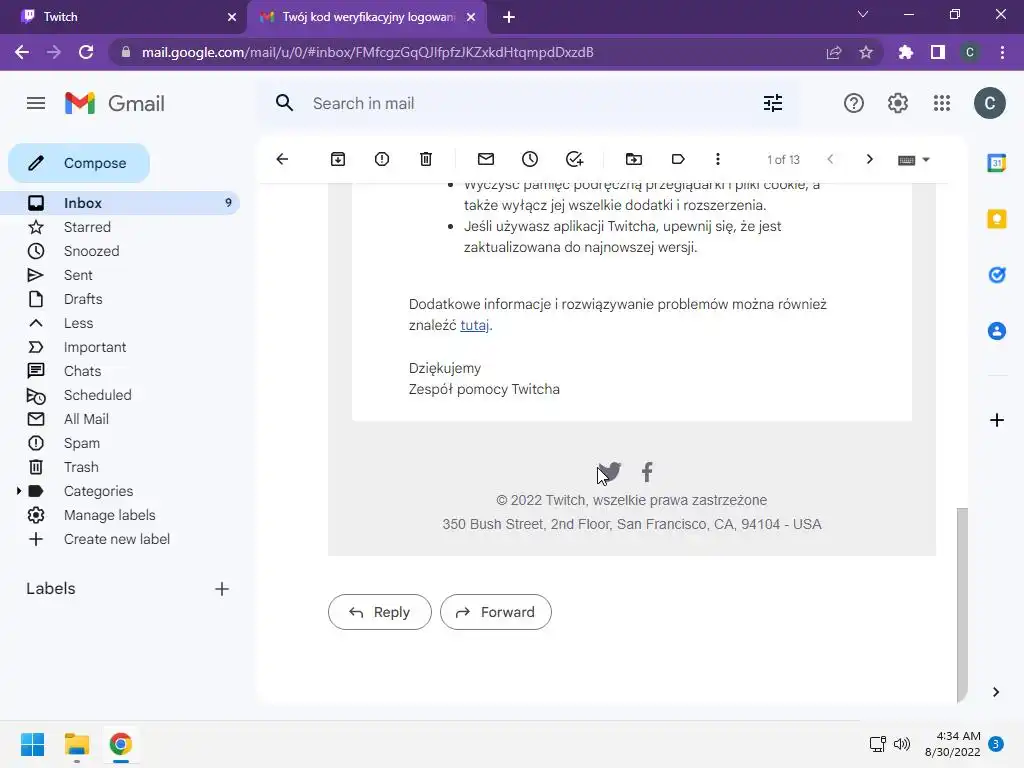Get add-ons with the plus icon
Screen dimensions: 1024x768
[x=997, y=420]
